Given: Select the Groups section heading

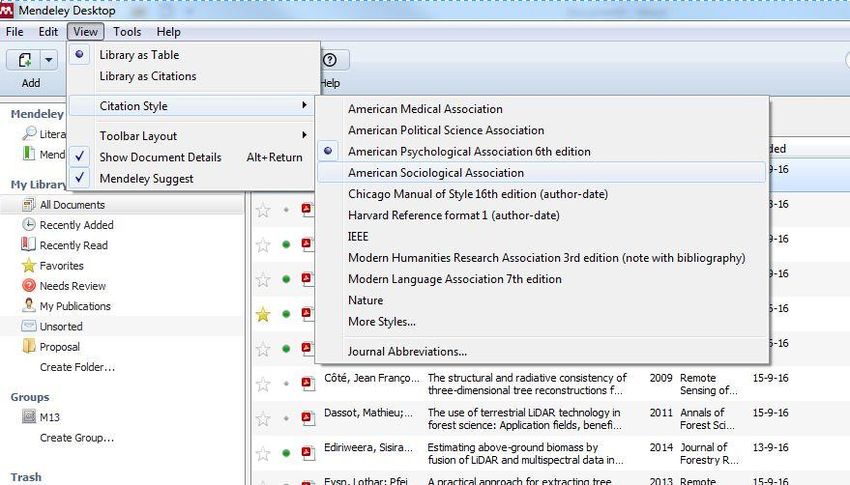Looking at the screenshot, I should [x=30, y=397].
